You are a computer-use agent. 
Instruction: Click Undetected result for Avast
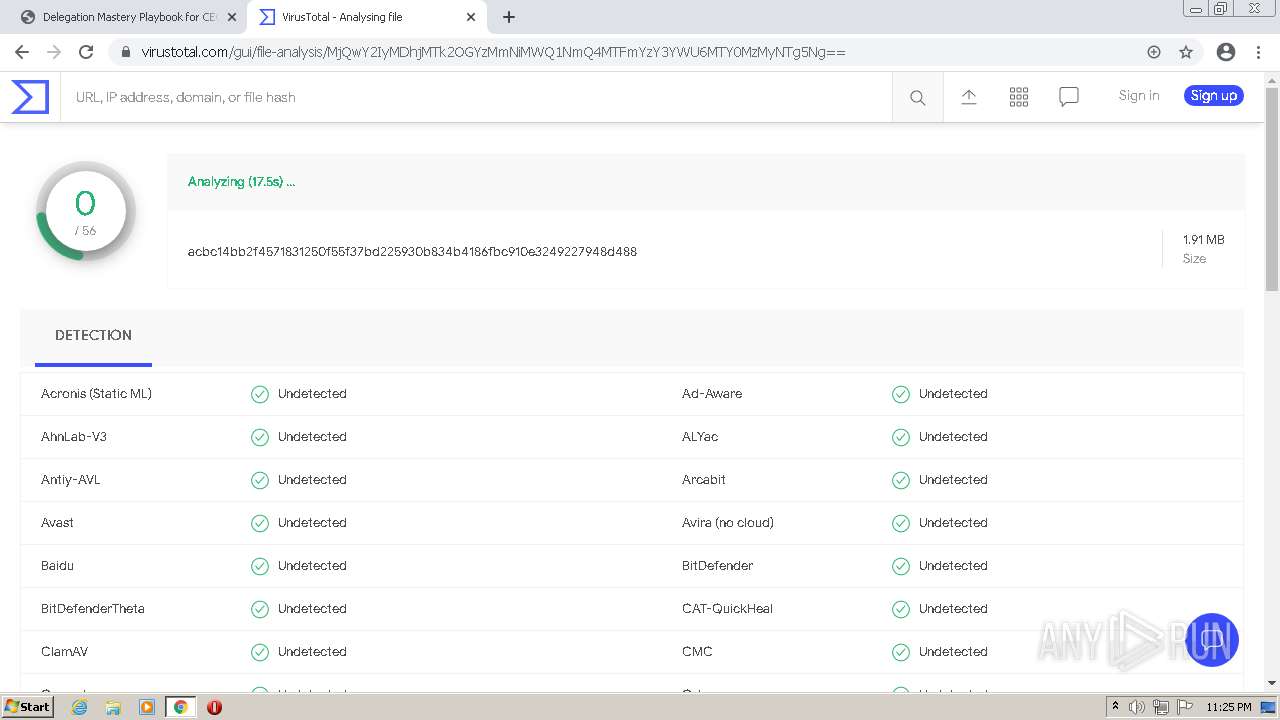(312, 523)
